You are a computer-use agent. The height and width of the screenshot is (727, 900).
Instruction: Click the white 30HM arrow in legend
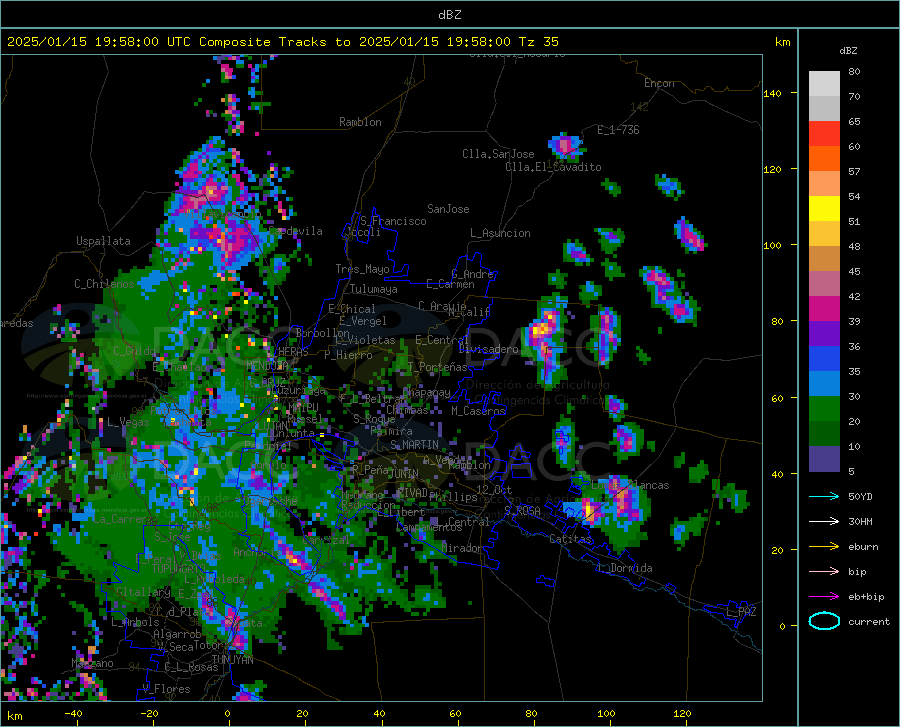coord(824,522)
